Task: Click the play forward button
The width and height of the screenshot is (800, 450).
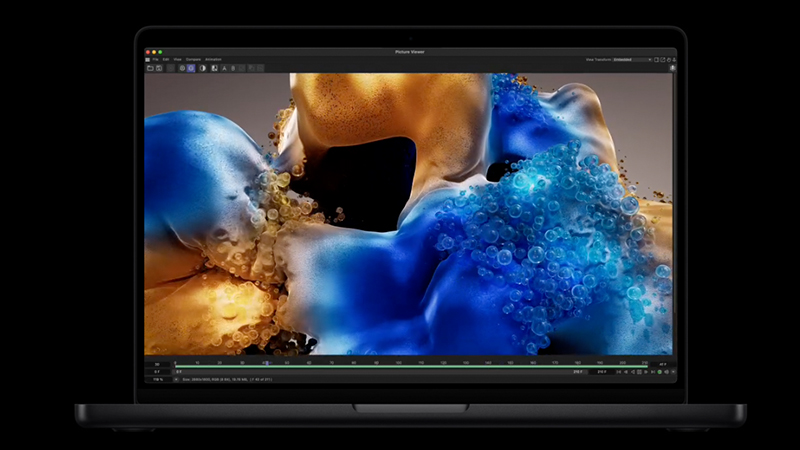Action: coord(646,372)
